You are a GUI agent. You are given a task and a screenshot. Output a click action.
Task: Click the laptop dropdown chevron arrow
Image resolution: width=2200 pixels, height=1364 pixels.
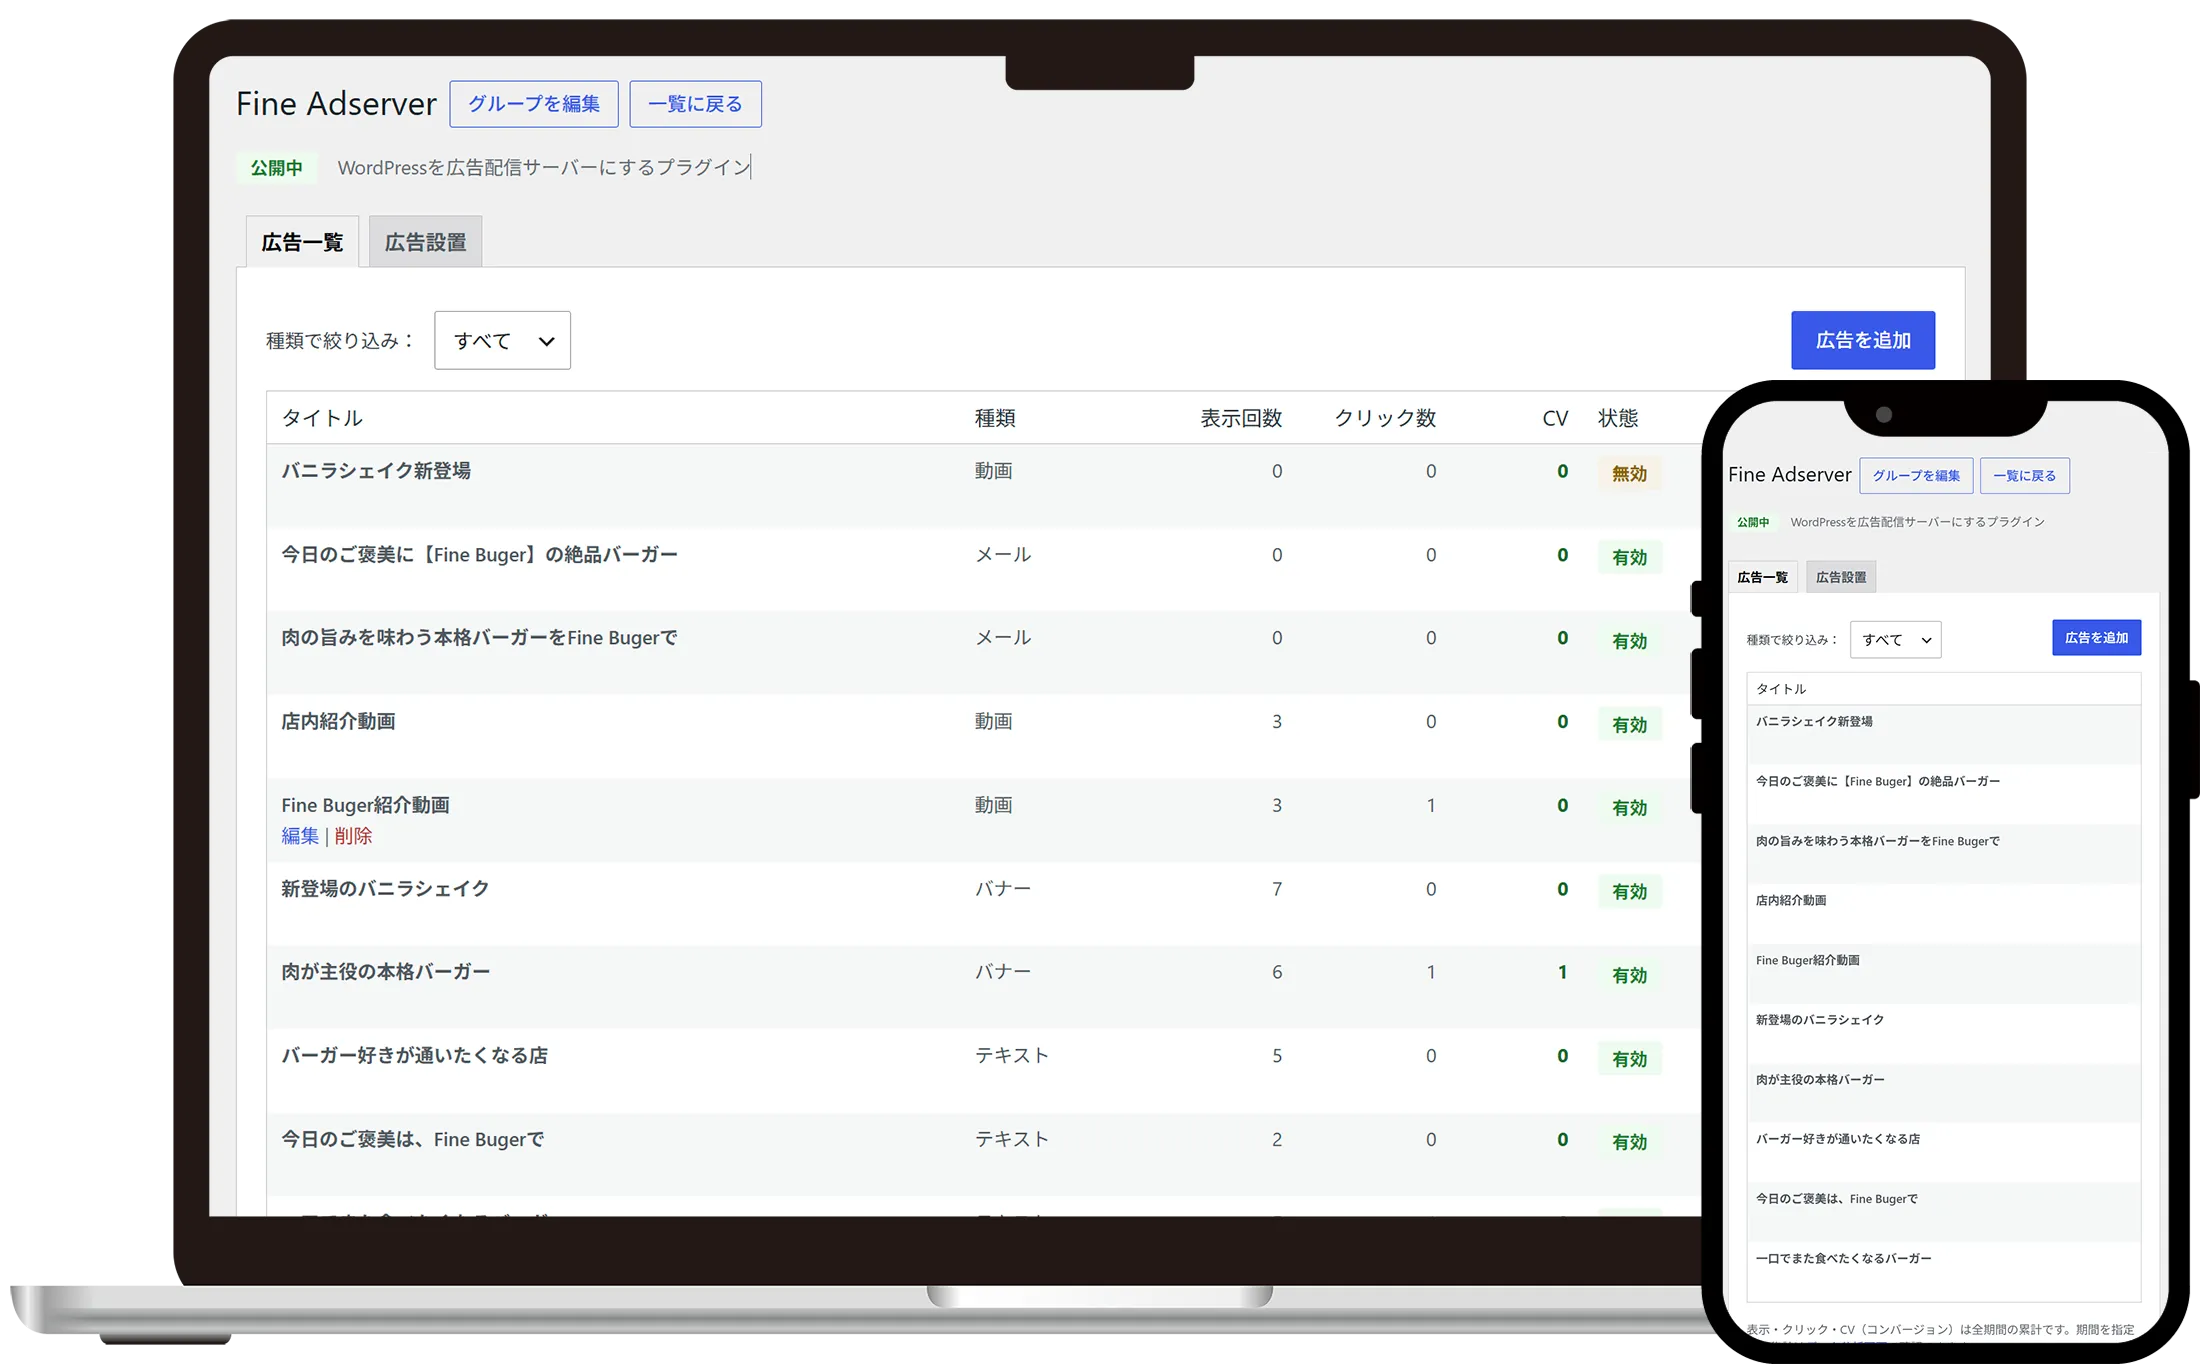tap(546, 341)
